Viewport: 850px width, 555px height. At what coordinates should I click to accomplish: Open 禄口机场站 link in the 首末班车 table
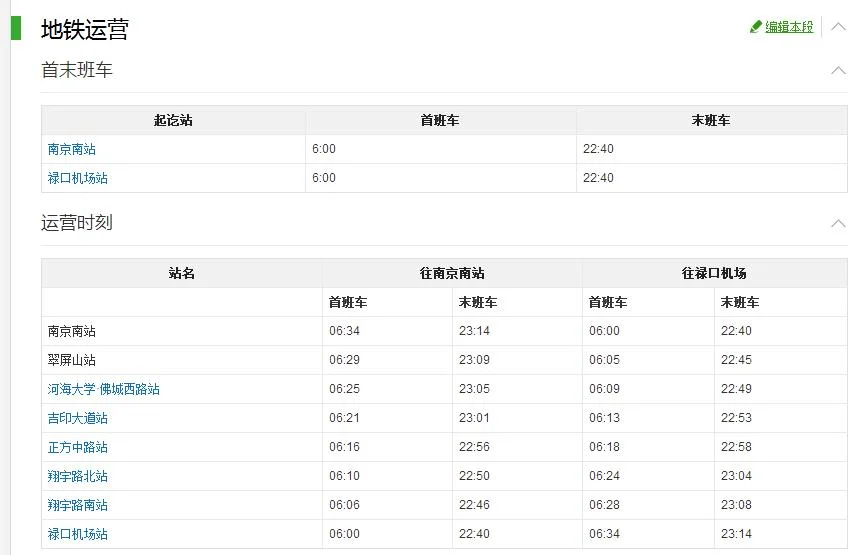click(x=78, y=178)
